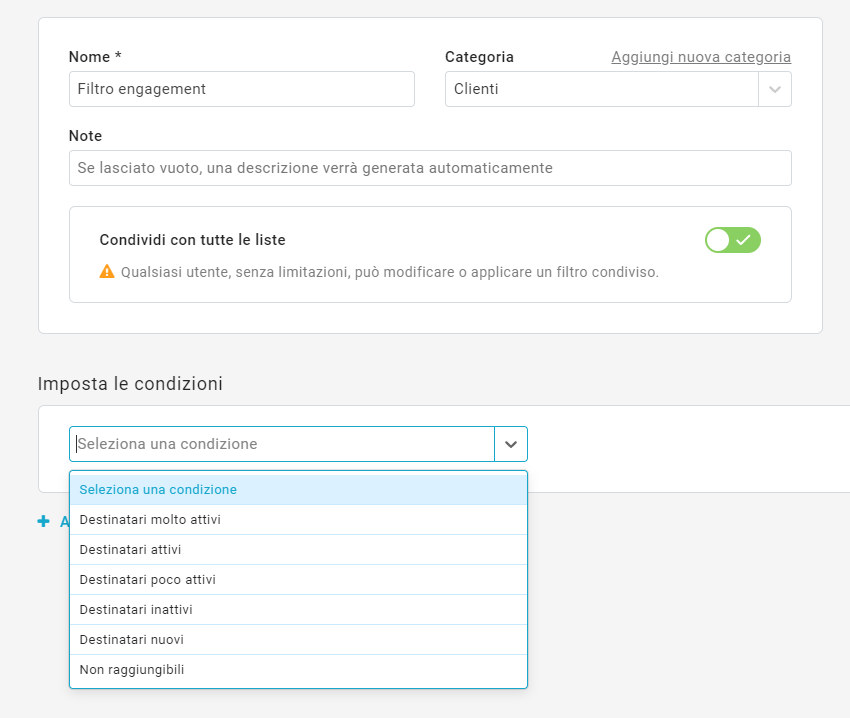The height and width of the screenshot is (718, 850).
Task: Click into the Nome text field
Action: tap(241, 89)
